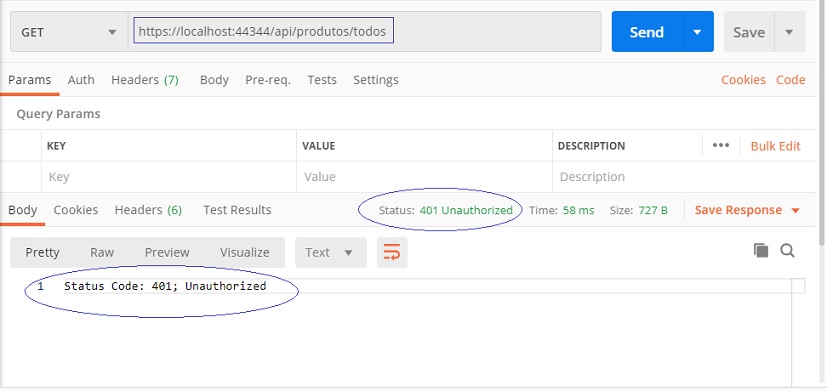
Task: Open the Cookies link
Action: pos(743,80)
